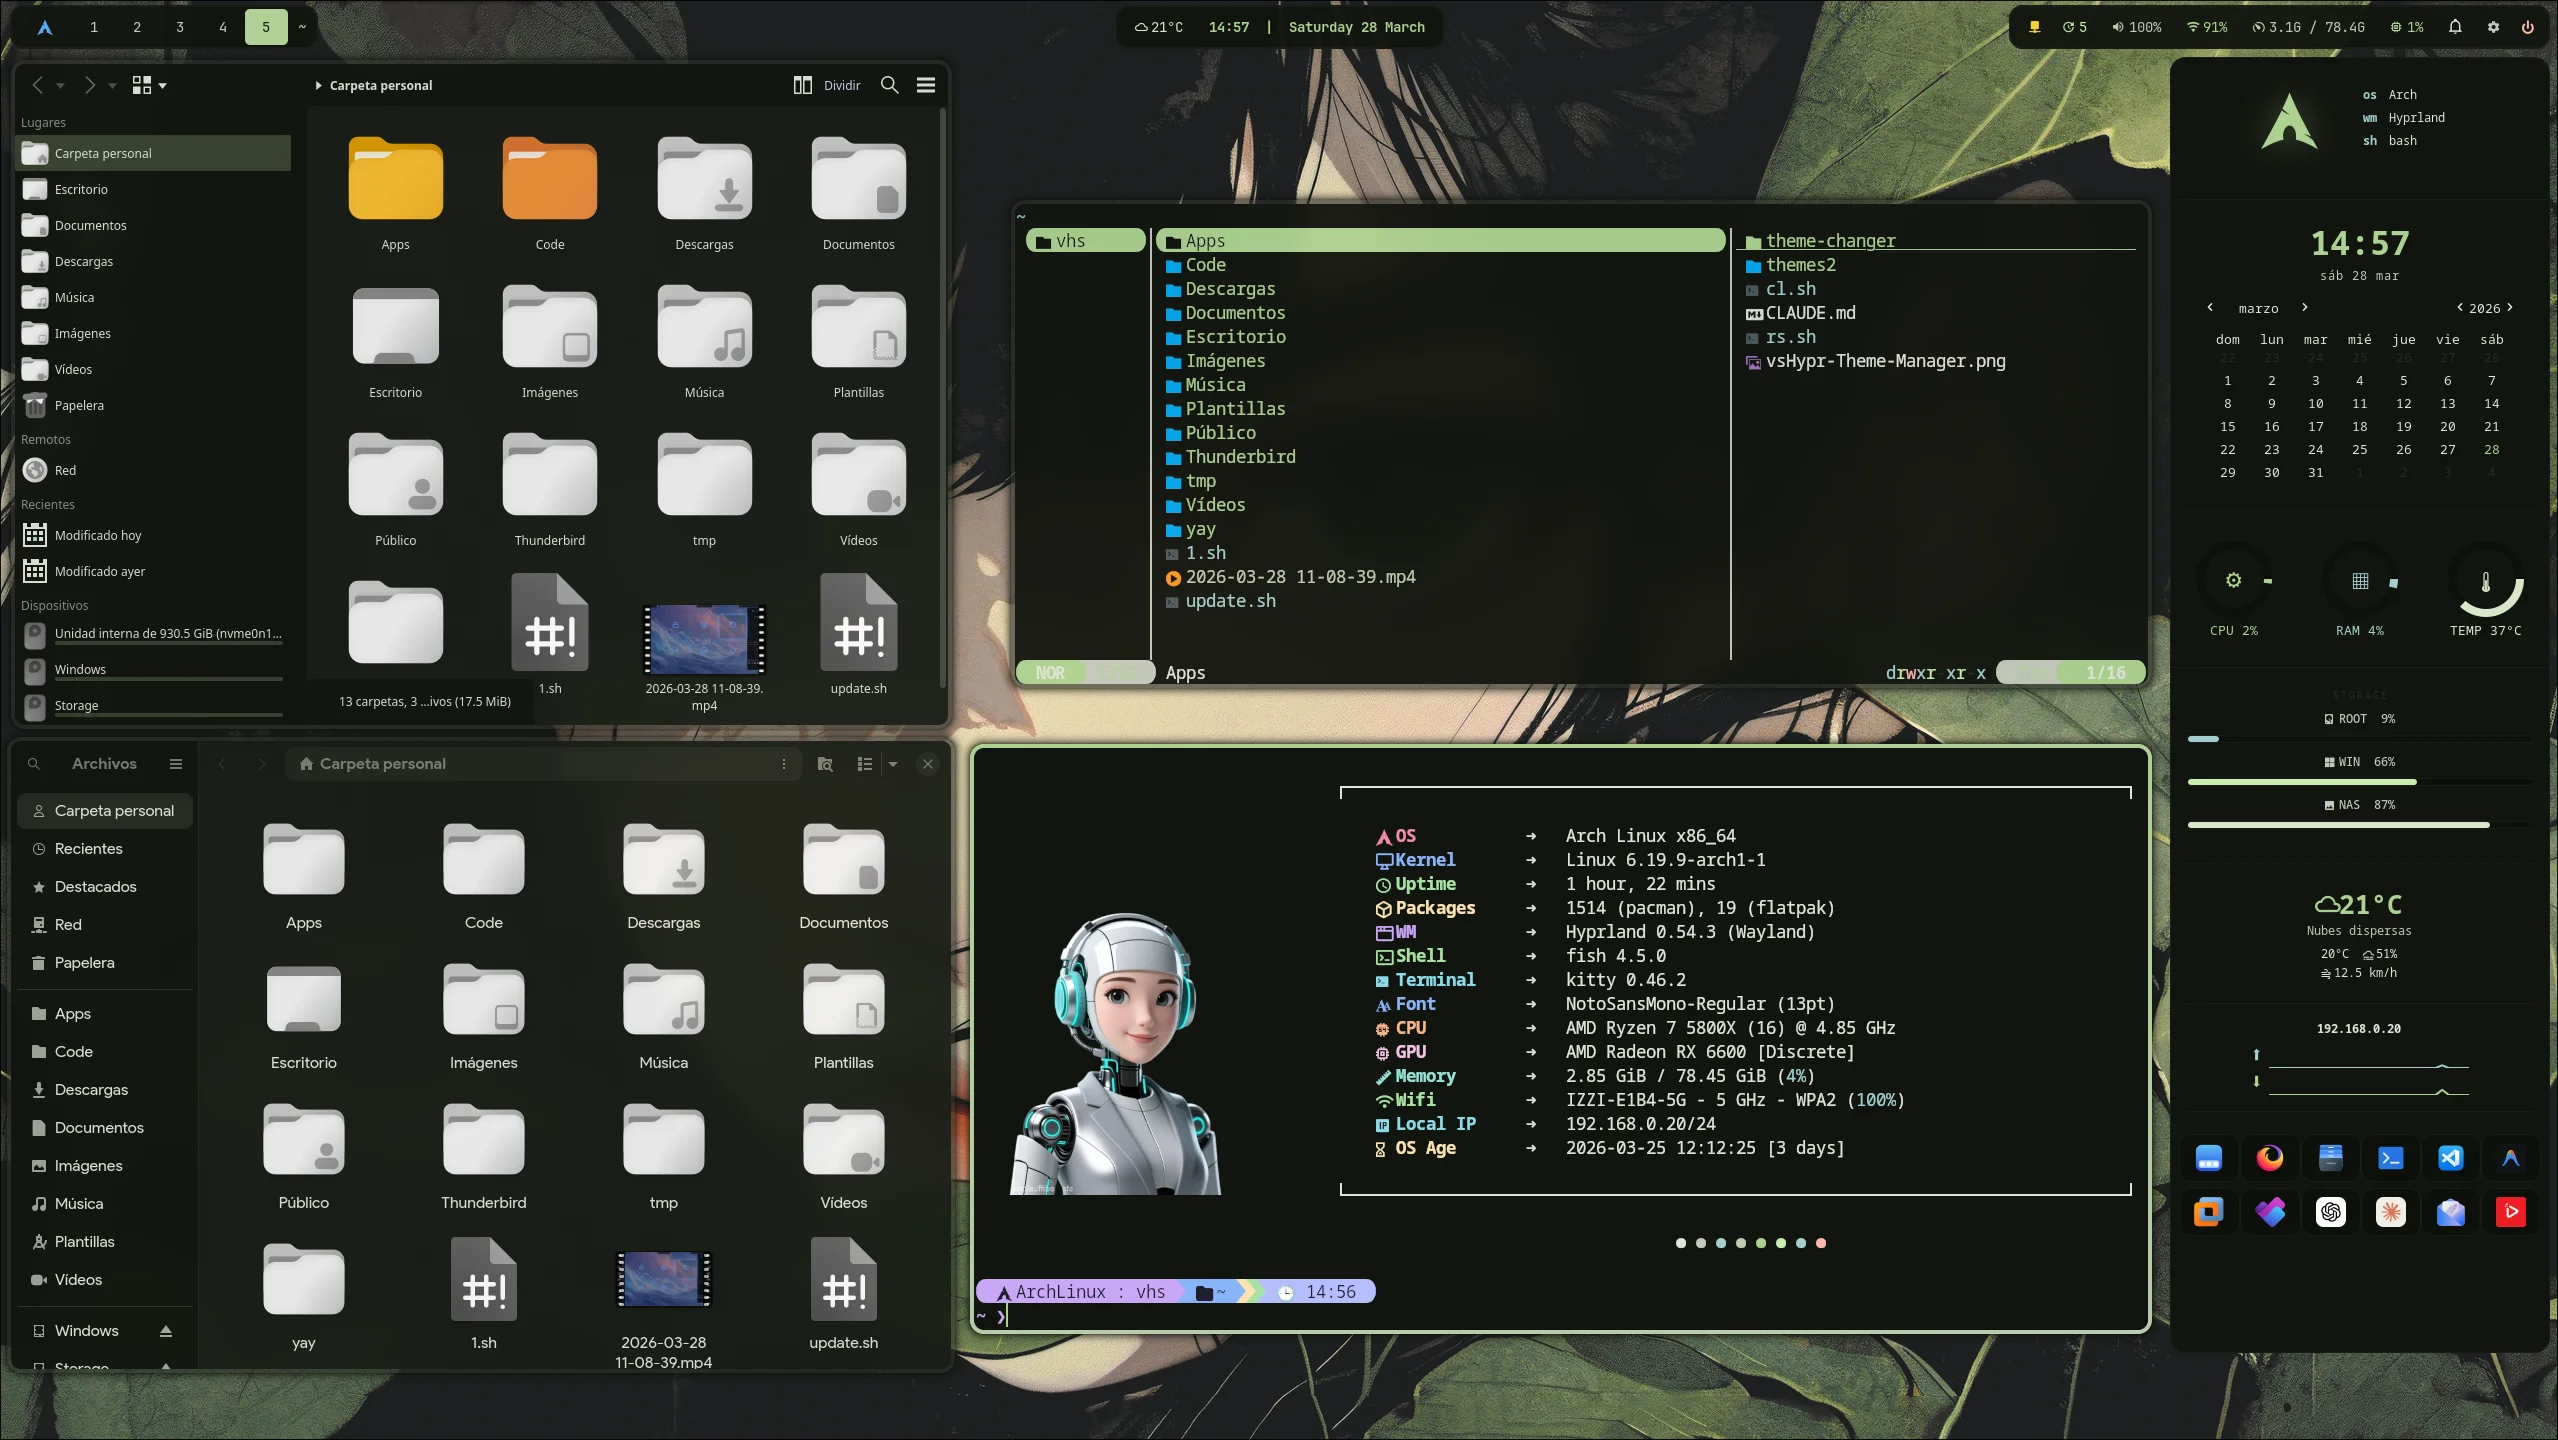The height and width of the screenshot is (1440, 2558).
Task: Toggle Dividir split view in Dolphin
Action: point(827,85)
